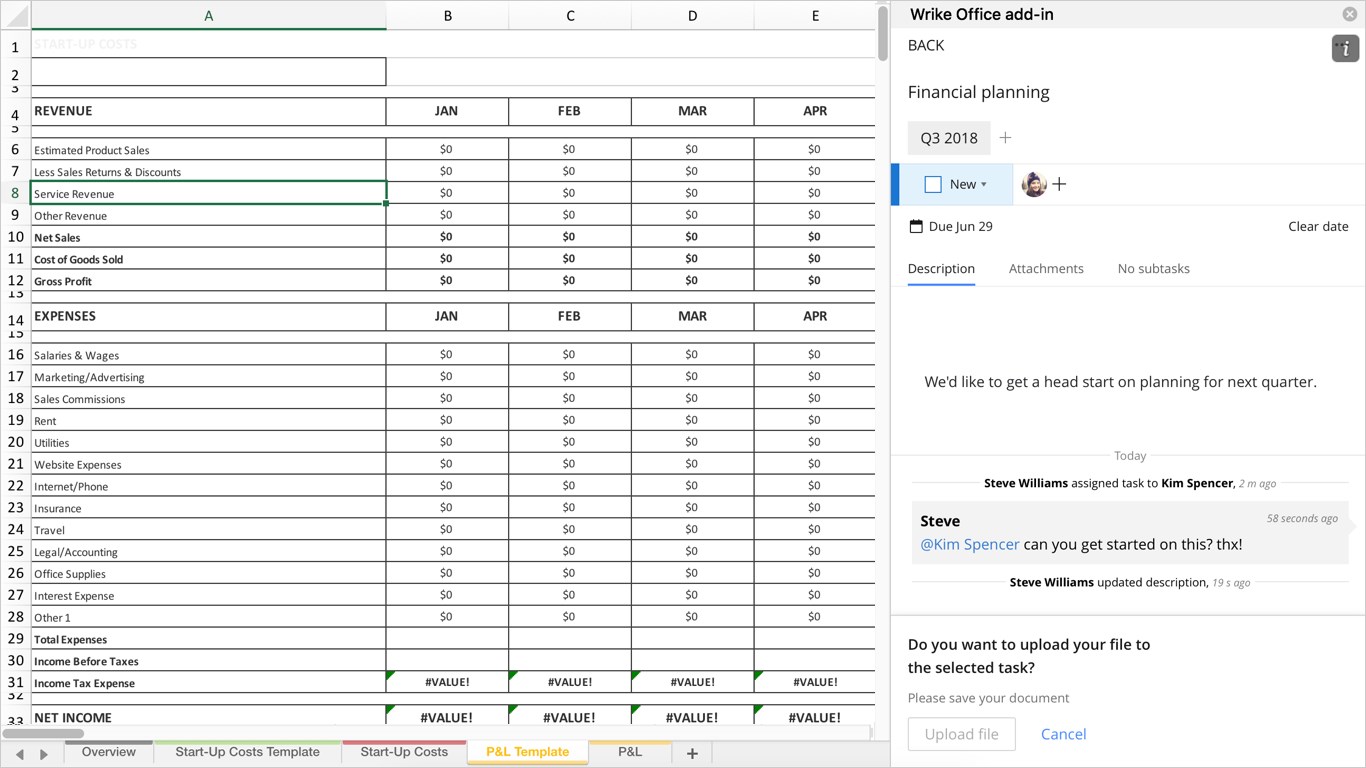Select column E header
1366x768 pixels.
pos(815,16)
